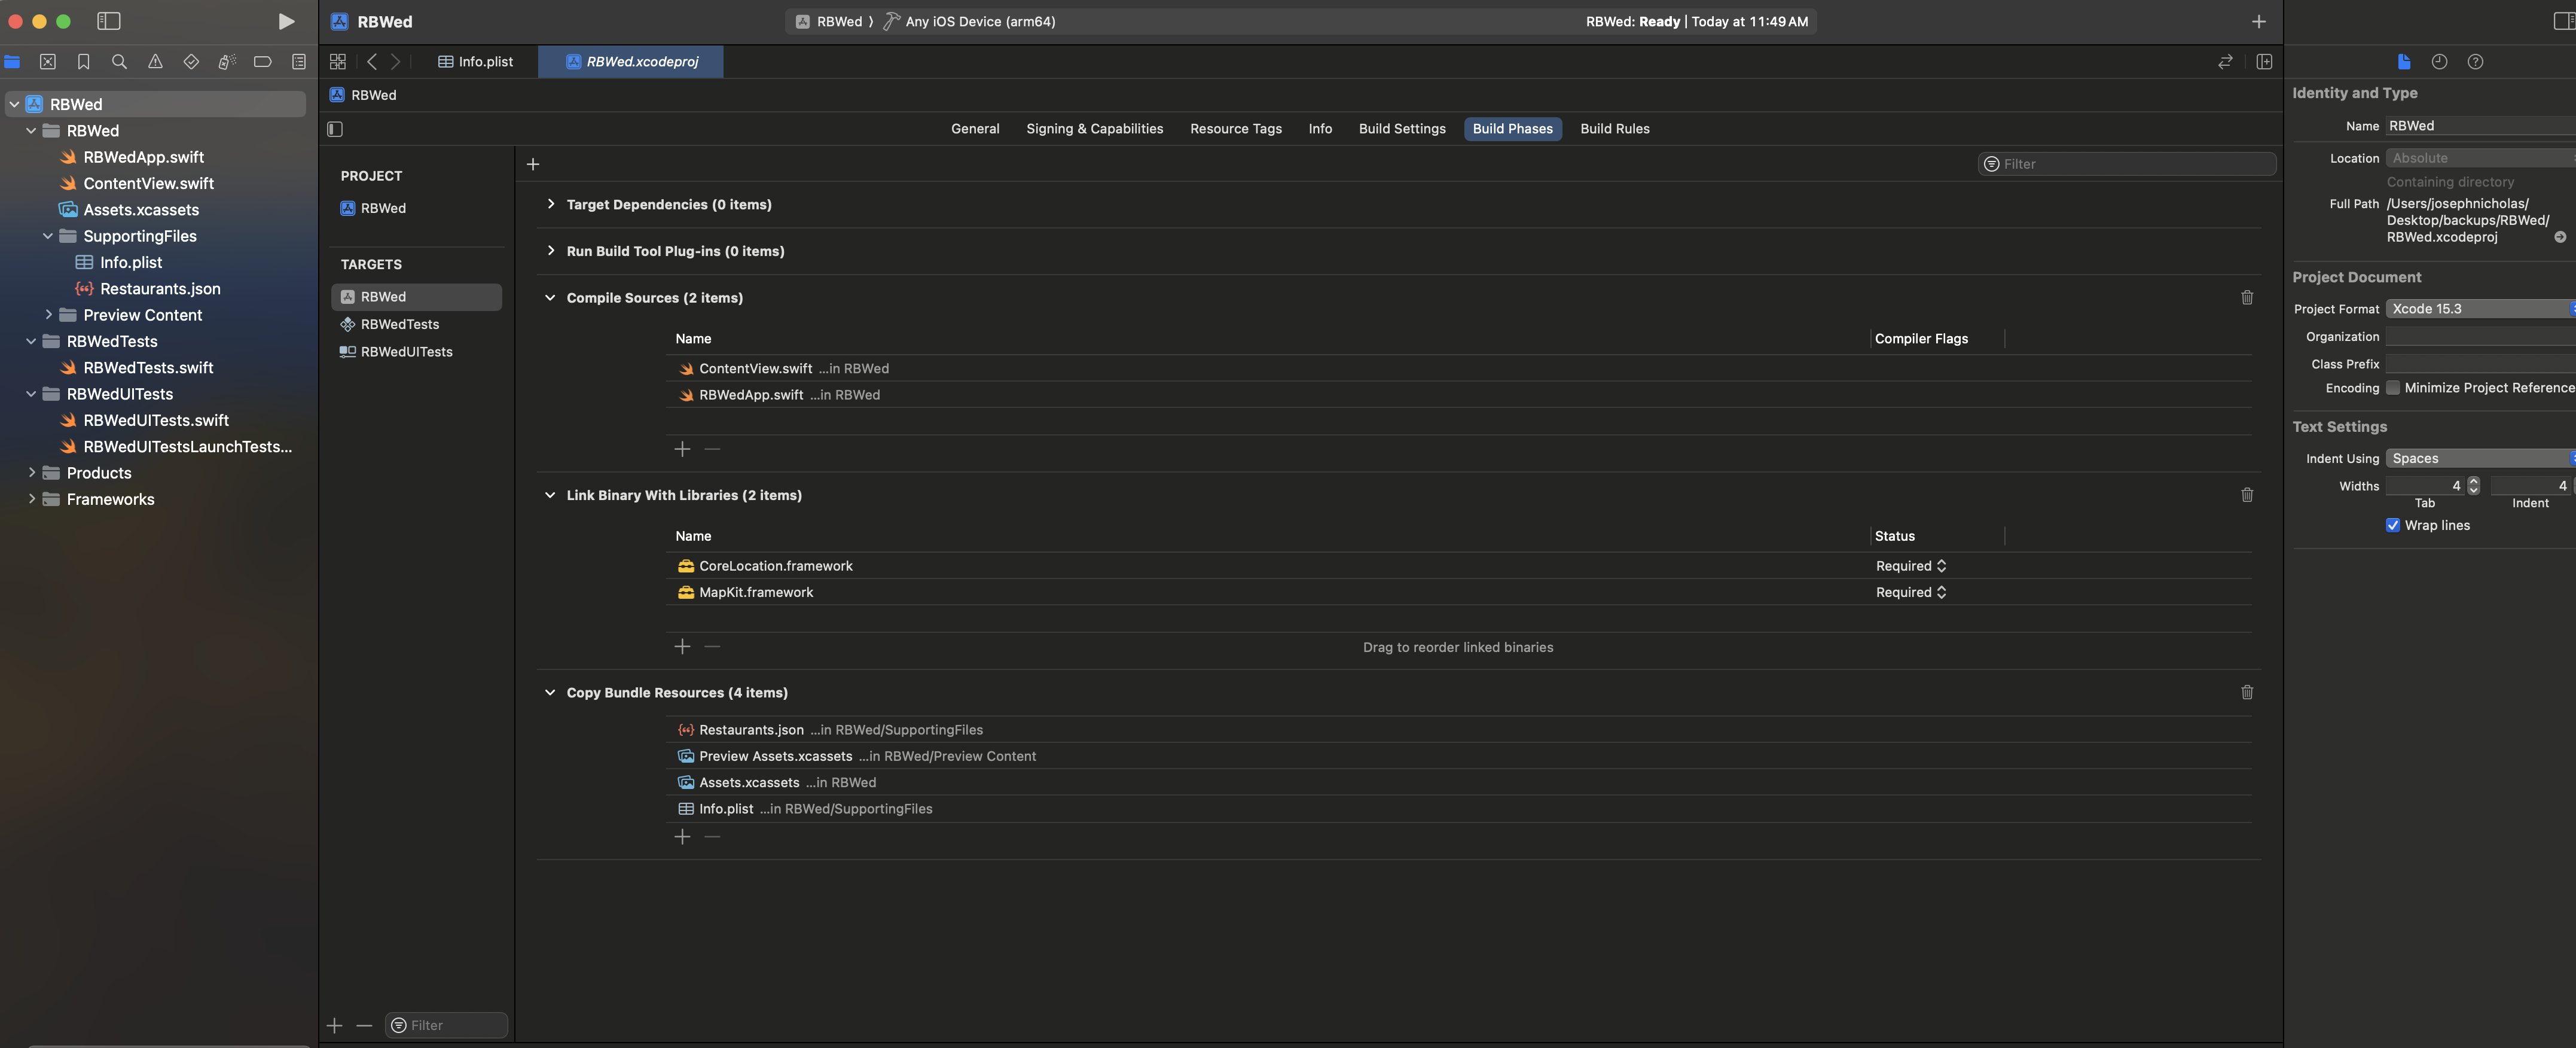Show the File inspector

[2404, 62]
